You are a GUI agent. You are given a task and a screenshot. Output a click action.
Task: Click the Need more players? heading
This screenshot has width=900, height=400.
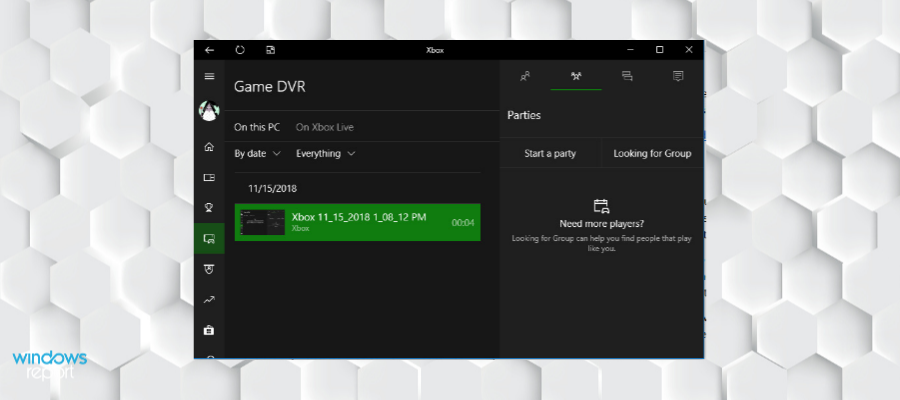click(x=602, y=224)
